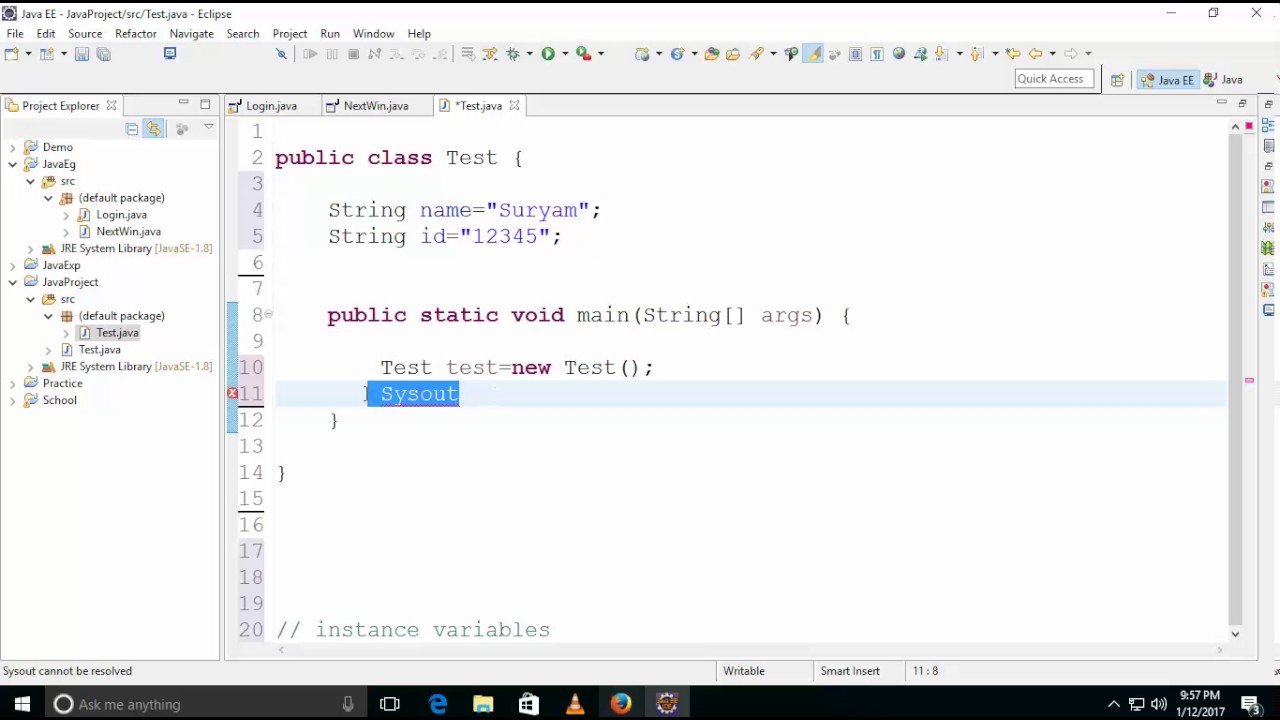Viewport: 1280px width, 720px height.
Task: Click the Open Web Browser globe icon
Action: coord(898,54)
